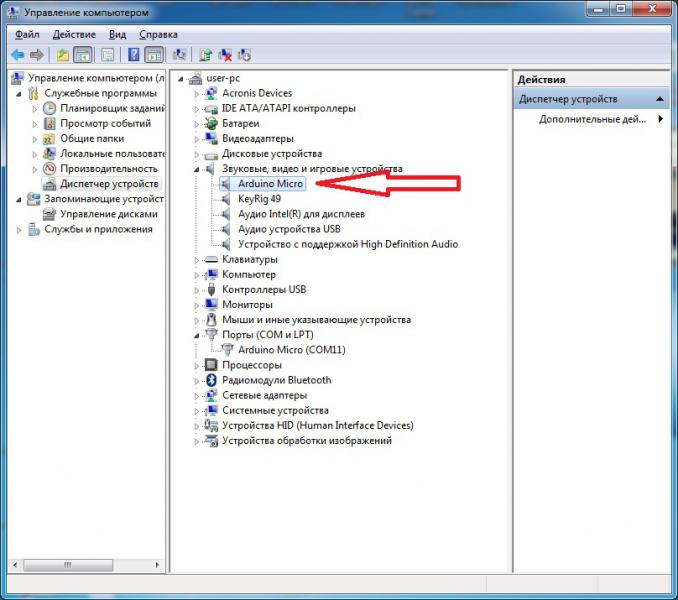Click the blue Back arrow toolbar button
Screen dimensions: 678x600
(x=18, y=55)
